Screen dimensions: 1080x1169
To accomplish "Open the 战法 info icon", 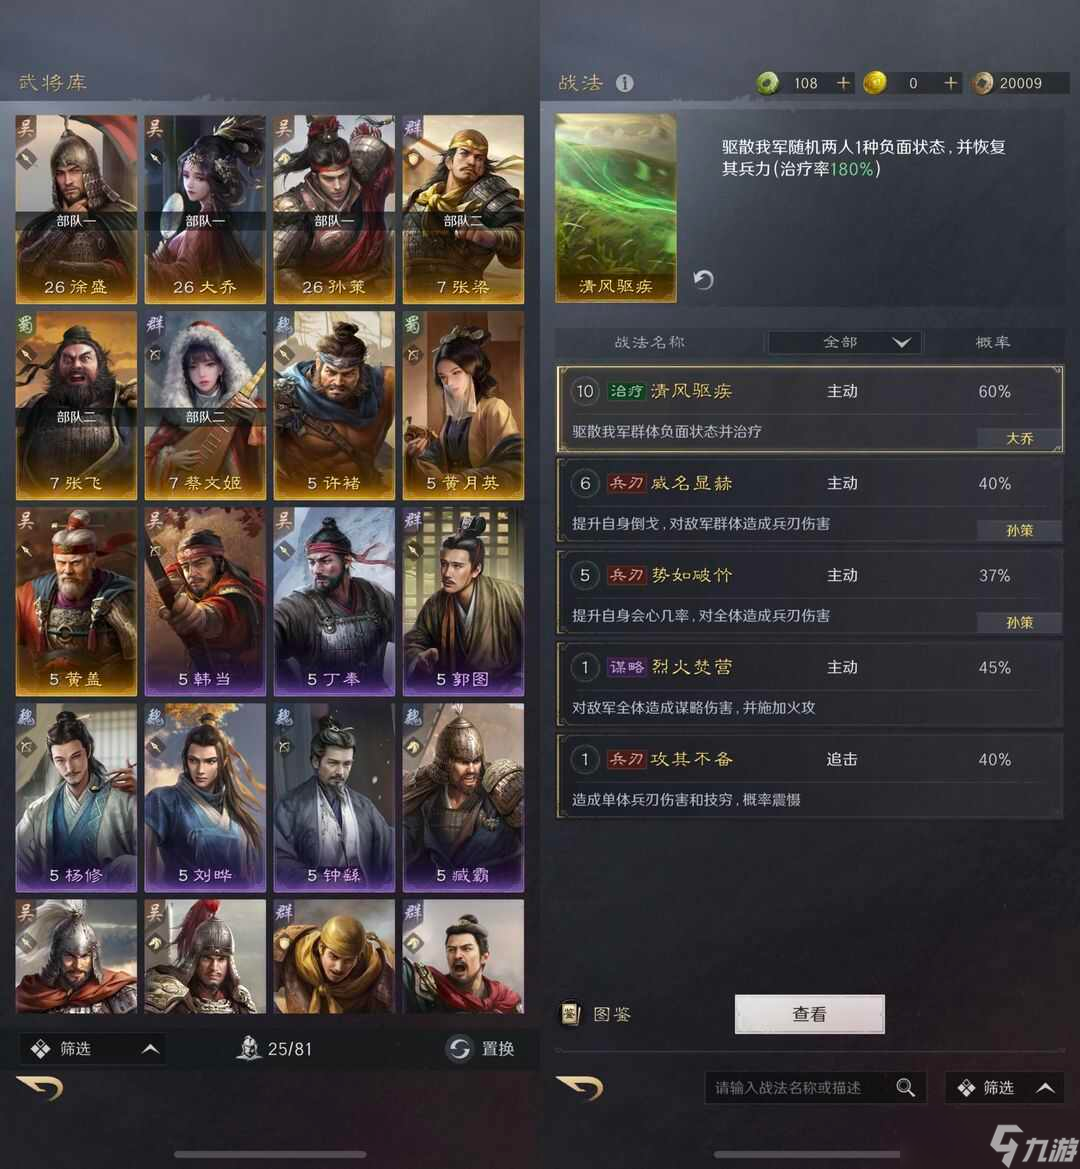I will [625, 83].
